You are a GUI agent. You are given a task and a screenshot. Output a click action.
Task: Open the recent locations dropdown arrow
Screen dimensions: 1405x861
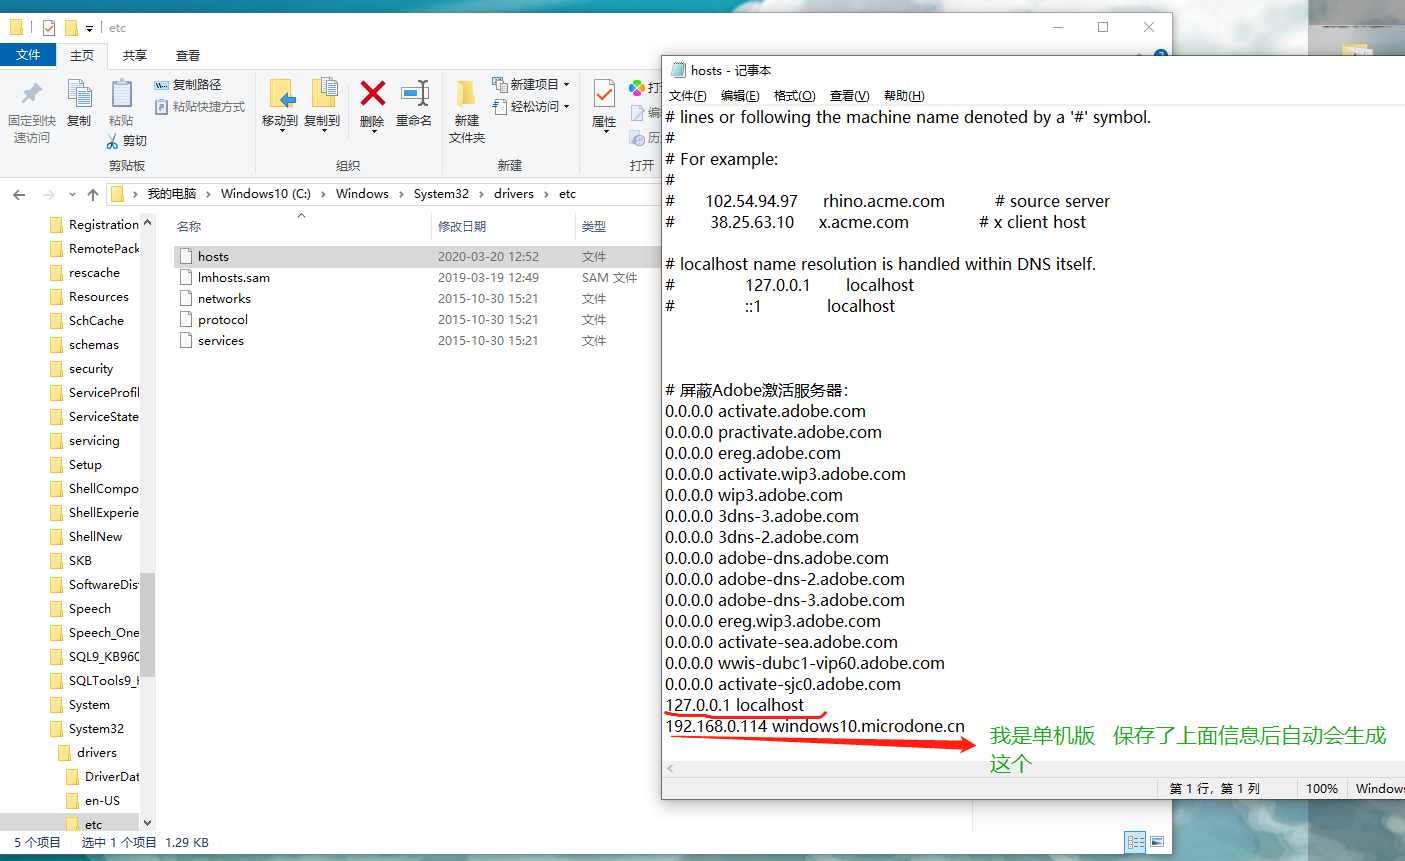click(x=72, y=194)
